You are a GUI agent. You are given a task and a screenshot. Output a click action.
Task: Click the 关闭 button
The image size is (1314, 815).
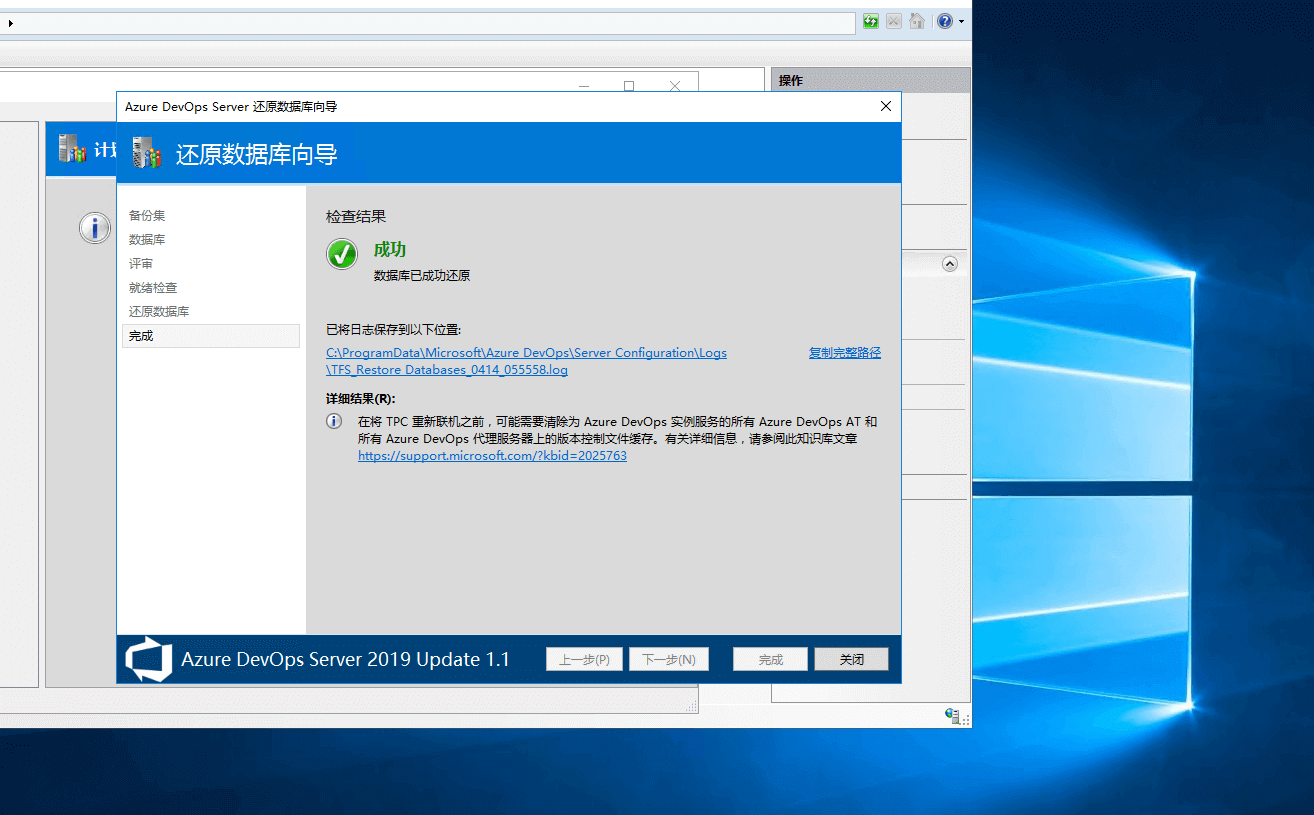[x=851, y=659]
